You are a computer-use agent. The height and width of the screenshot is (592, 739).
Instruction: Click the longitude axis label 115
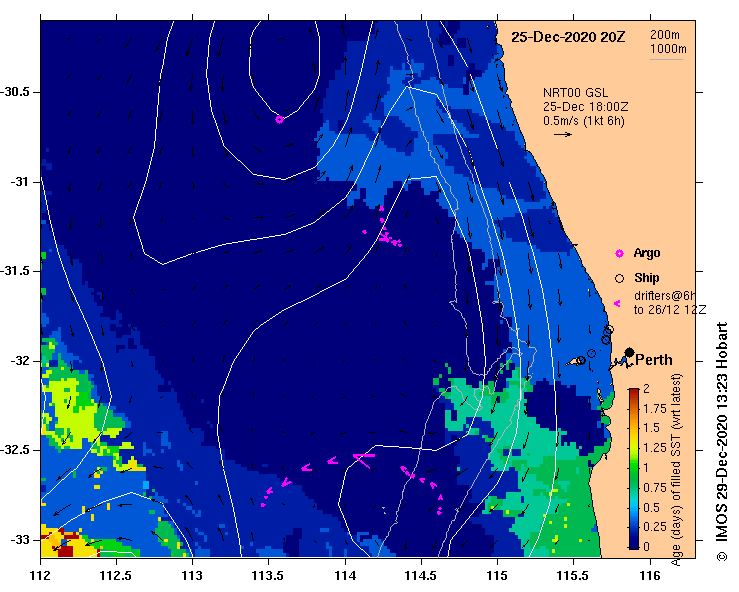click(497, 576)
